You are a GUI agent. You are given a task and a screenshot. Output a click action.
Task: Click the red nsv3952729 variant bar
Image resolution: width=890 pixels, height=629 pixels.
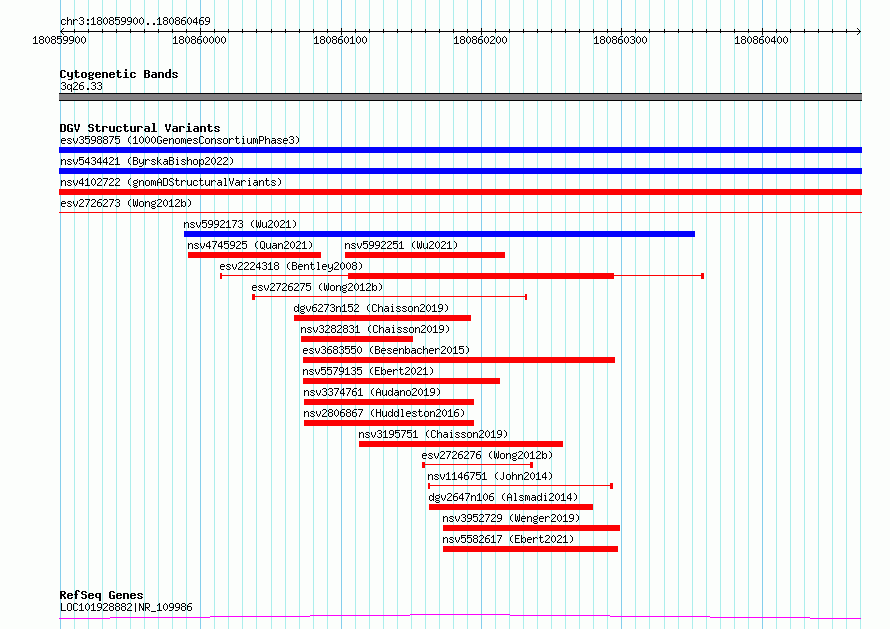tap(531, 528)
